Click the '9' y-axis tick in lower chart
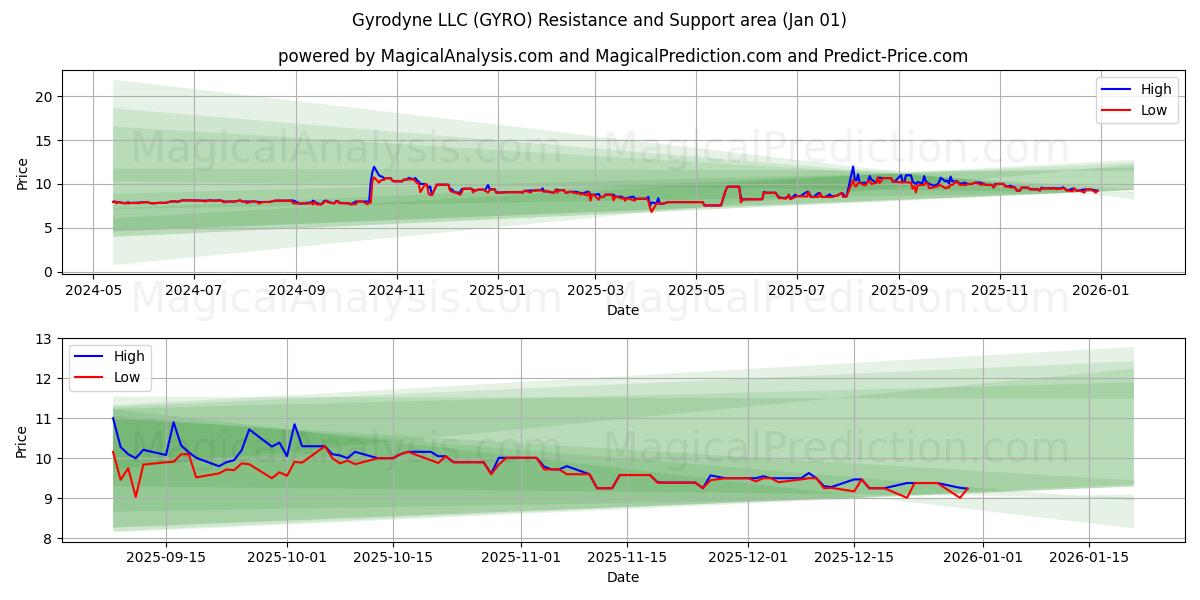The width and height of the screenshot is (1200, 600). [47, 498]
